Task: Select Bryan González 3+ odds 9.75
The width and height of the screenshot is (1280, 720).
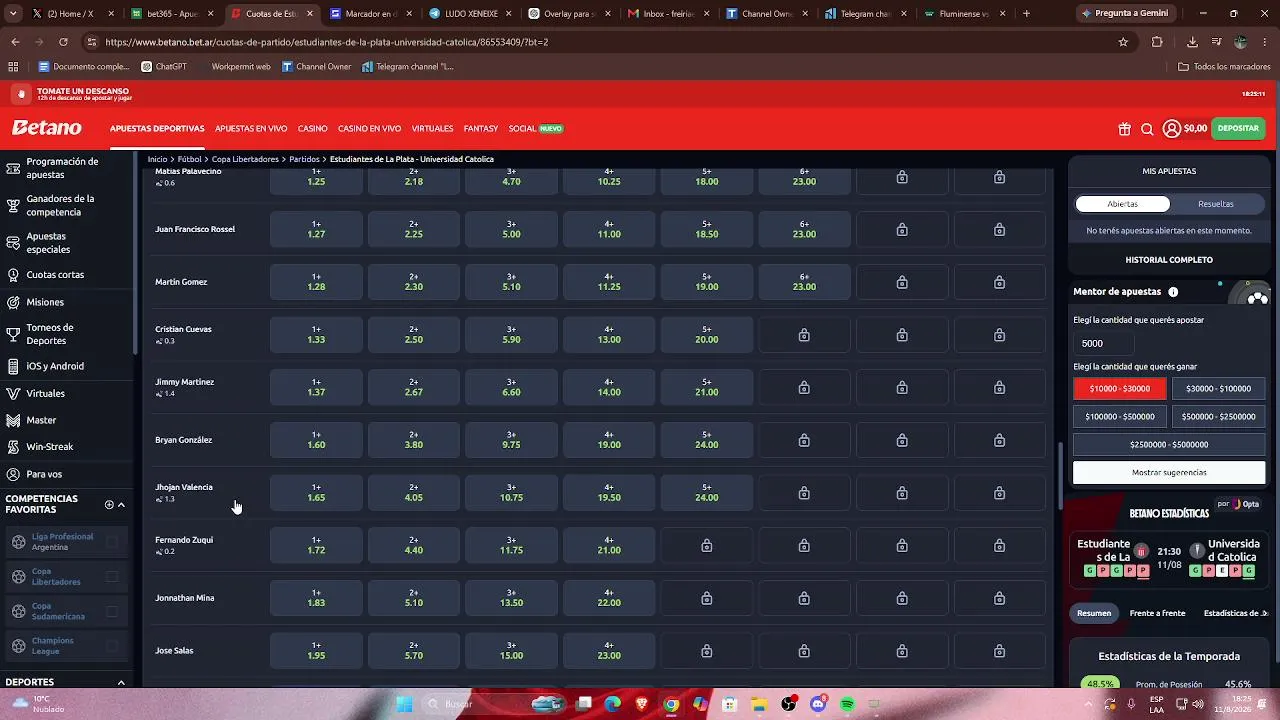Action: [x=511, y=440]
